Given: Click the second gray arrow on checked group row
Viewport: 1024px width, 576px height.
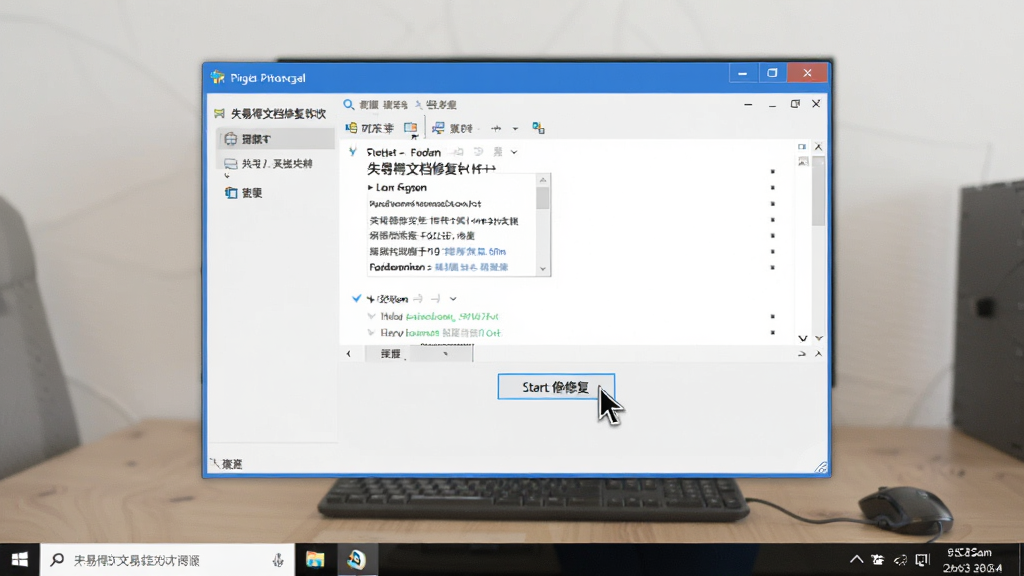Looking at the screenshot, I should (x=436, y=299).
